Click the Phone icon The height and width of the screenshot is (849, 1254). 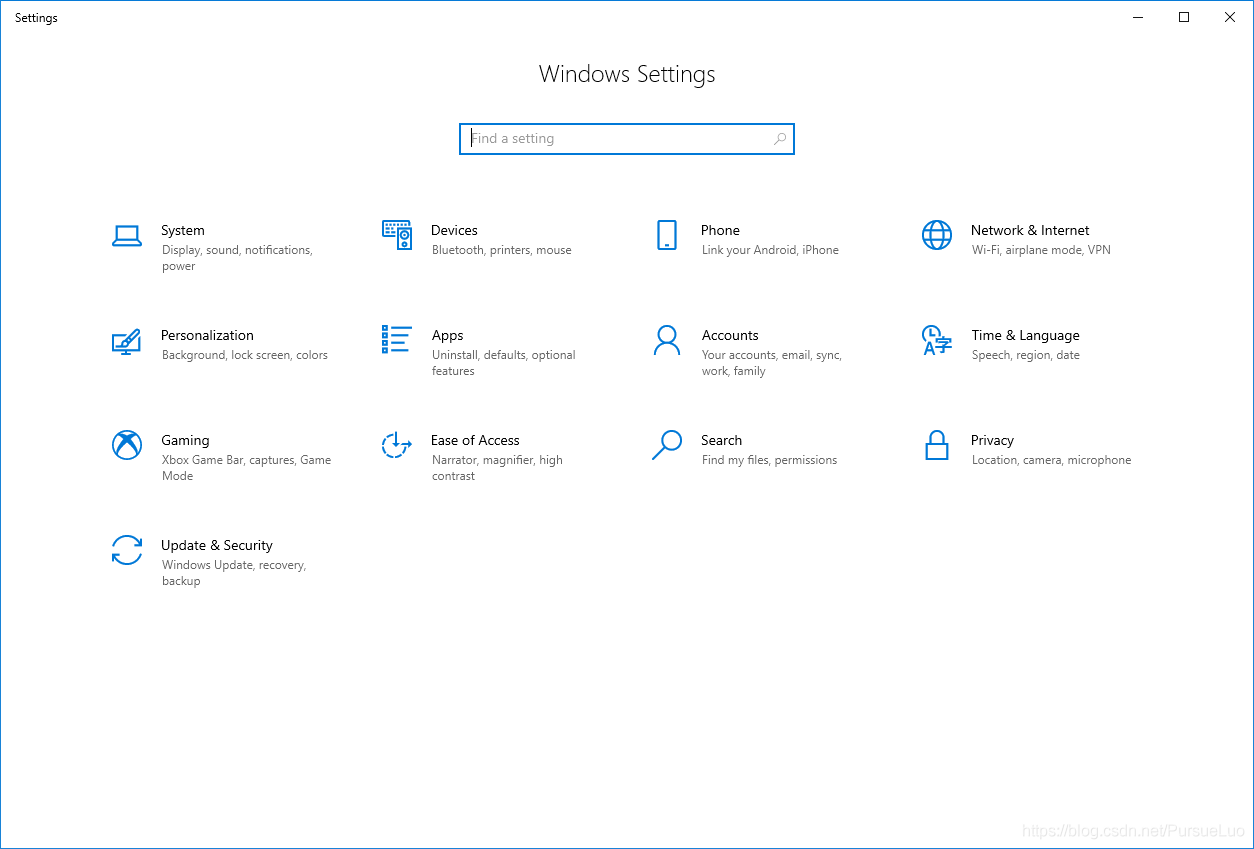click(x=667, y=235)
